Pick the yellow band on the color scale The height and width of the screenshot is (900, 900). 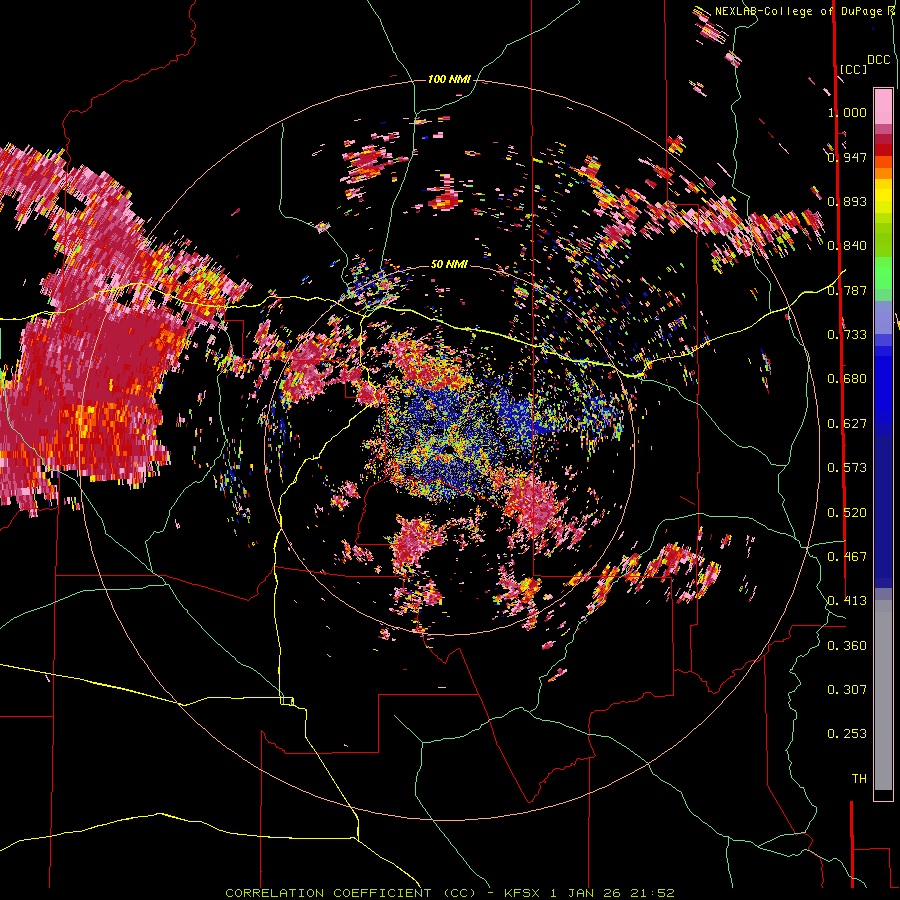pos(883,196)
